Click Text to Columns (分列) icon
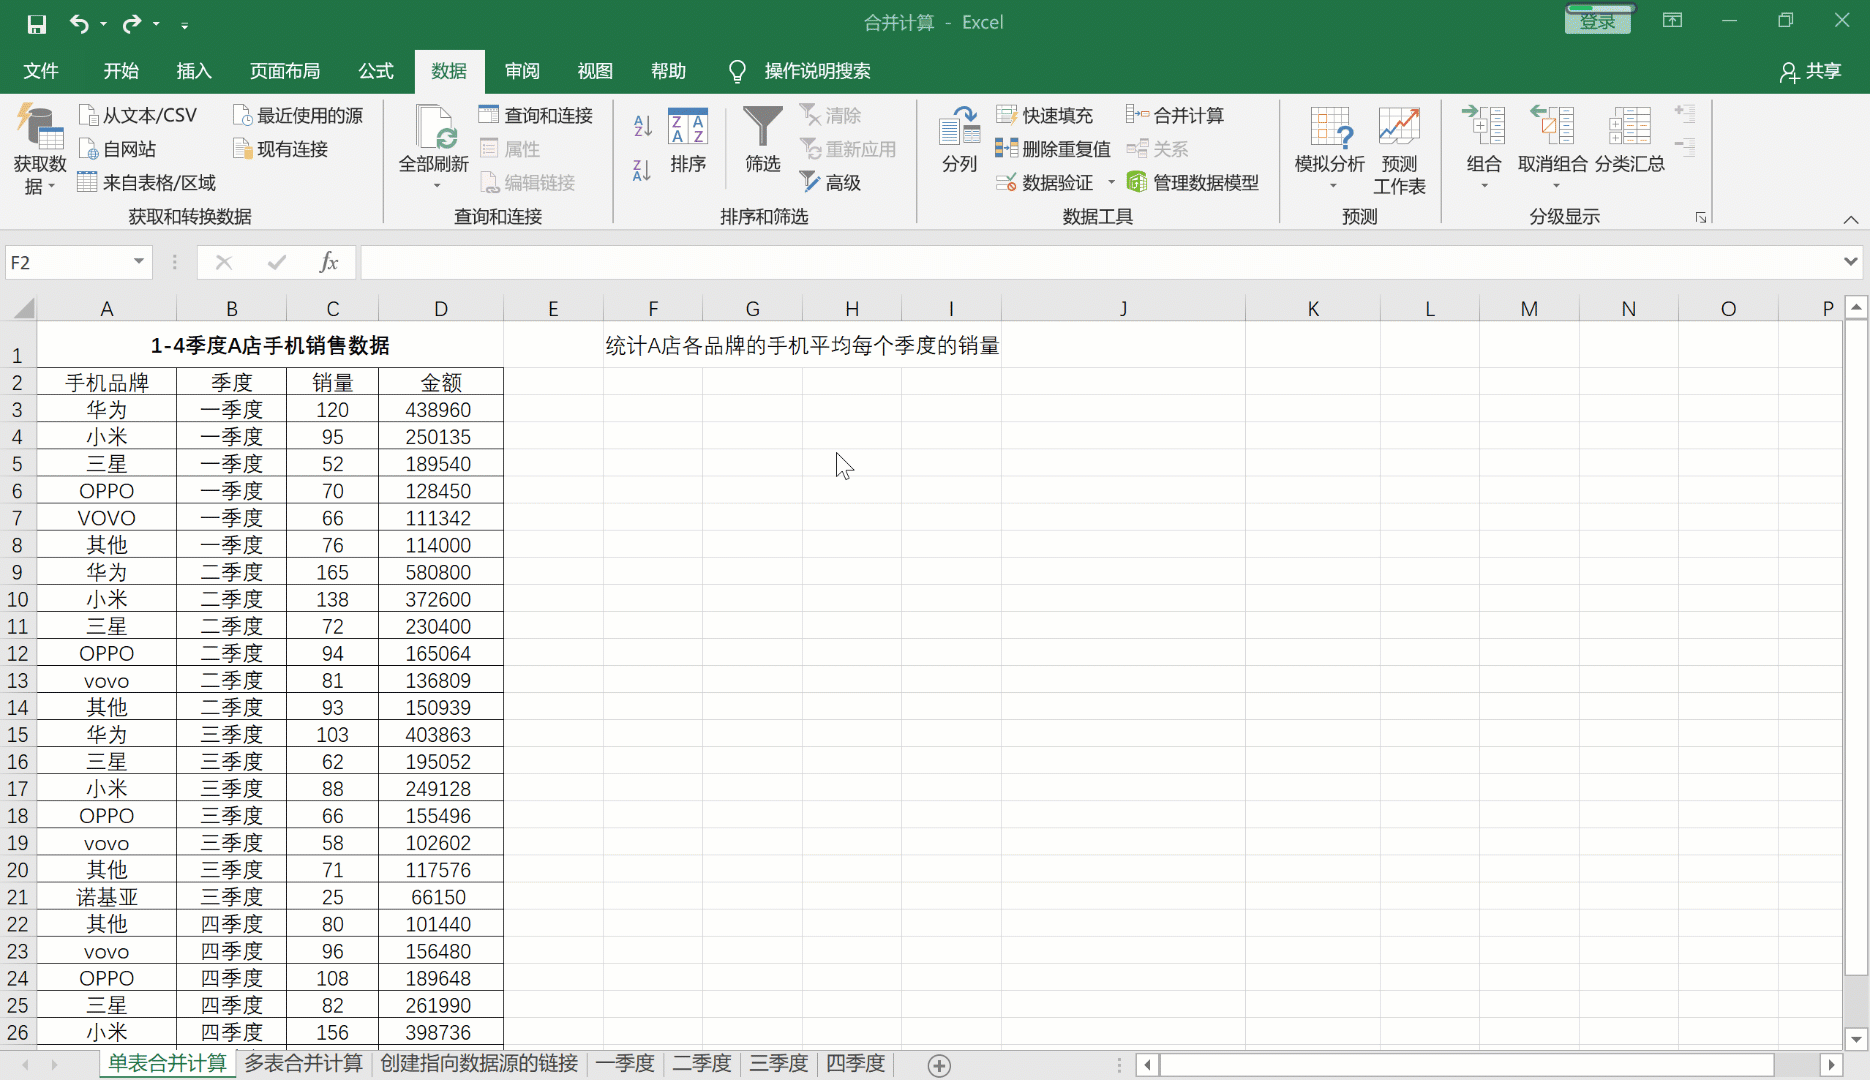 (959, 139)
